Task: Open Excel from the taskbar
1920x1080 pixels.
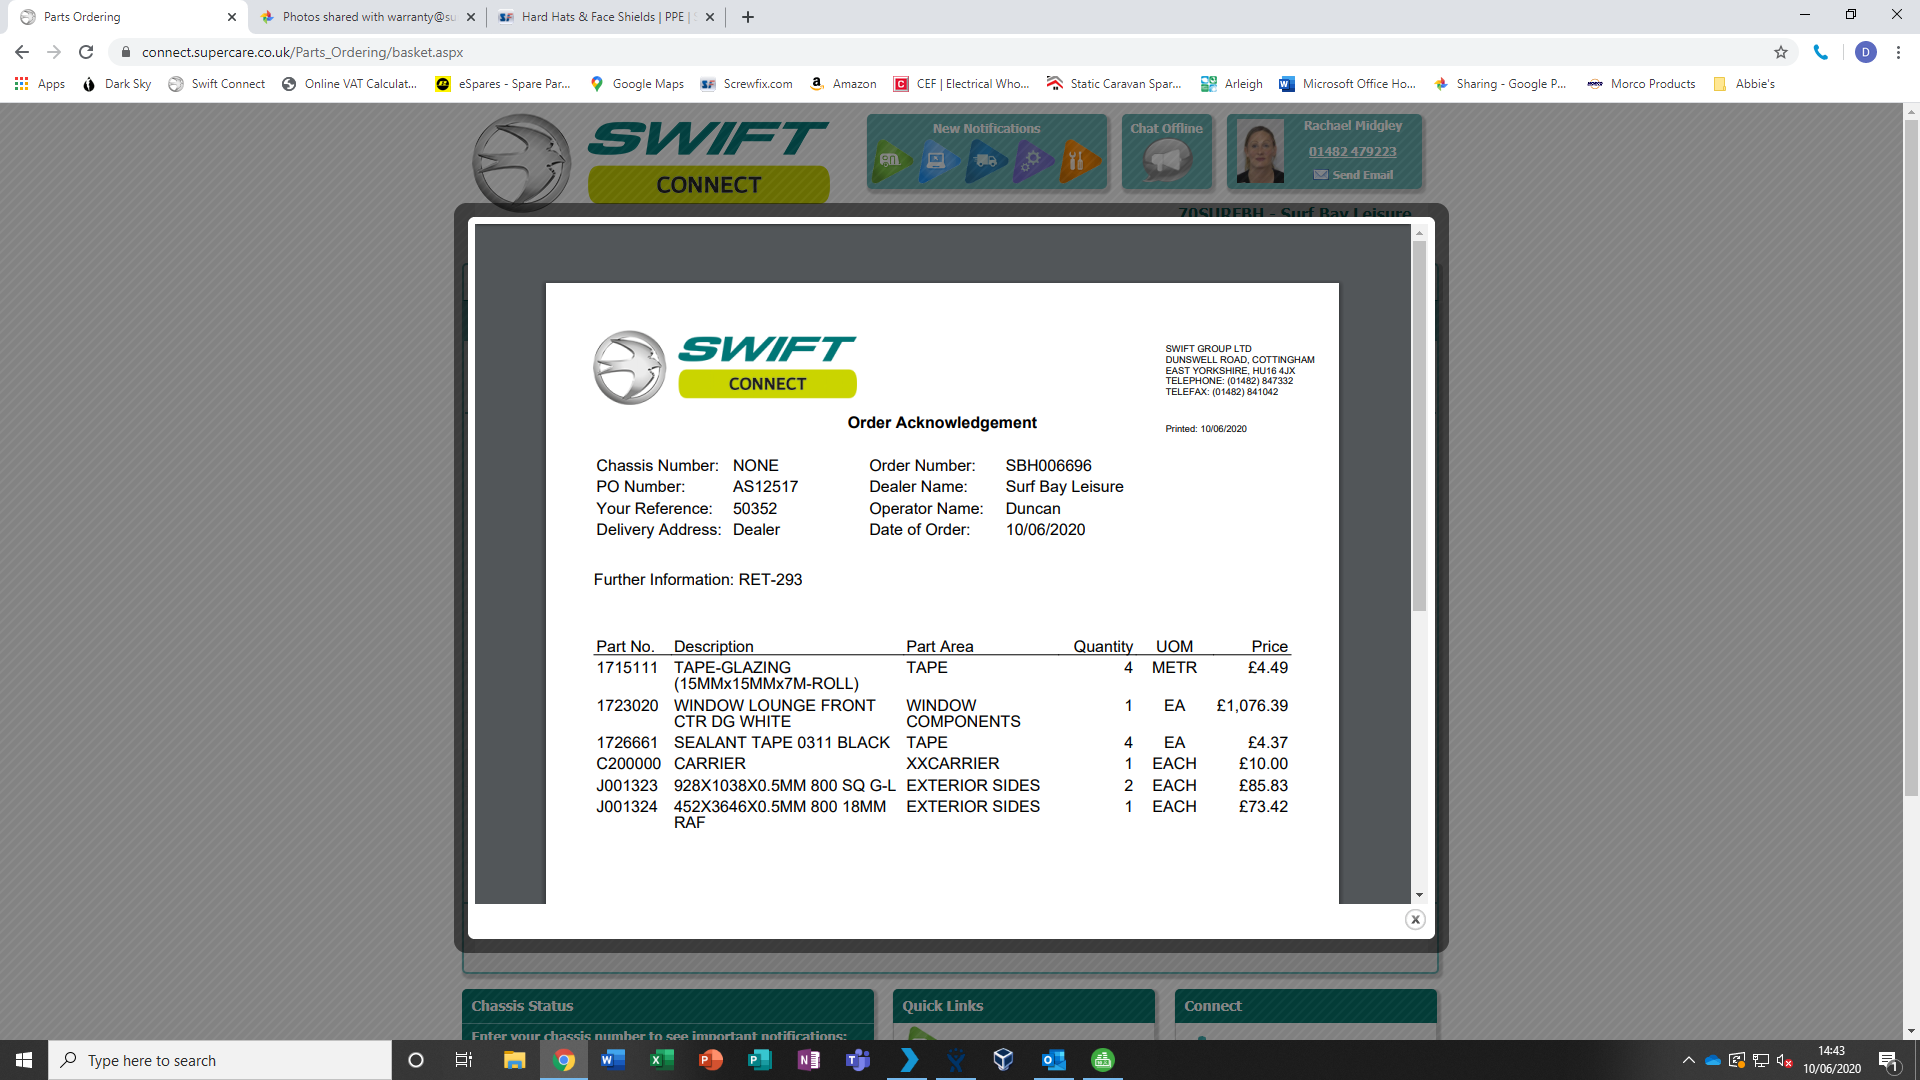Action: pos(661,1060)
